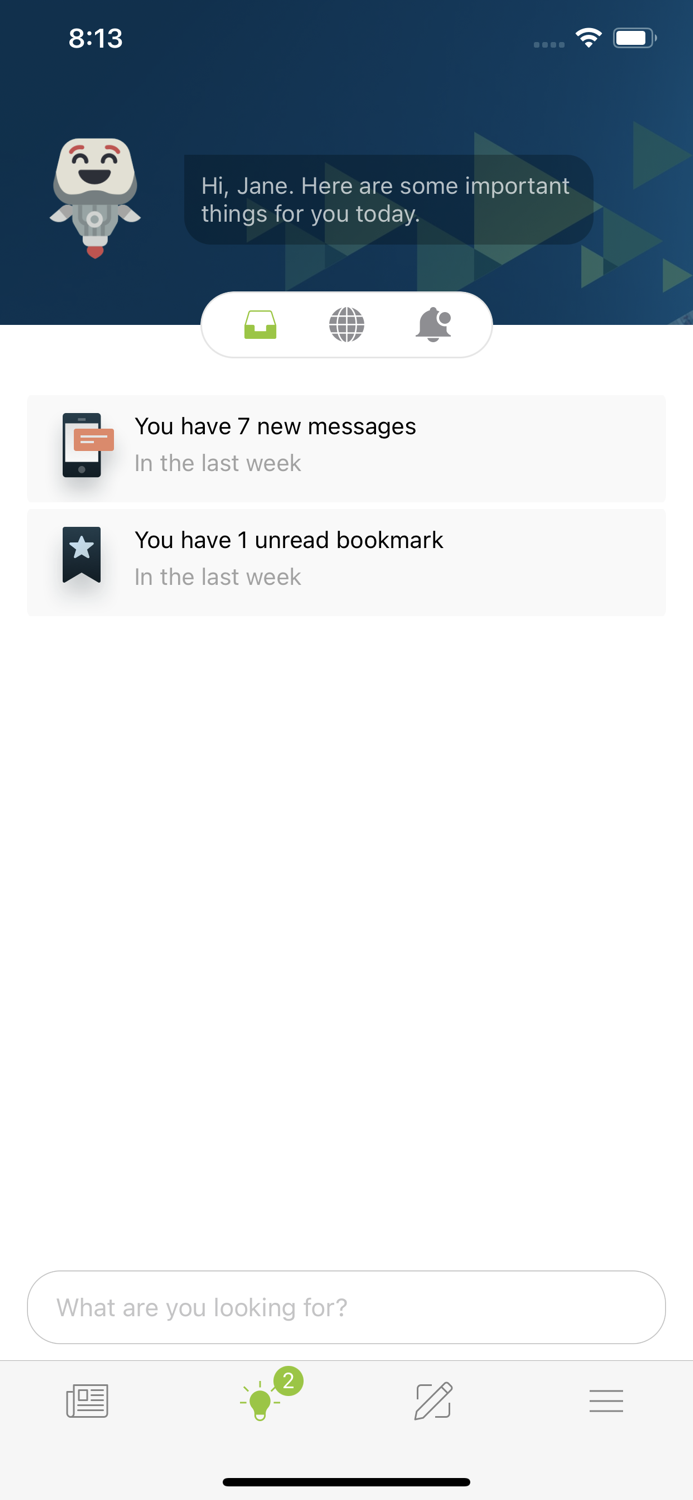Open the lightbulb assistant tab

click(260, 1401)
